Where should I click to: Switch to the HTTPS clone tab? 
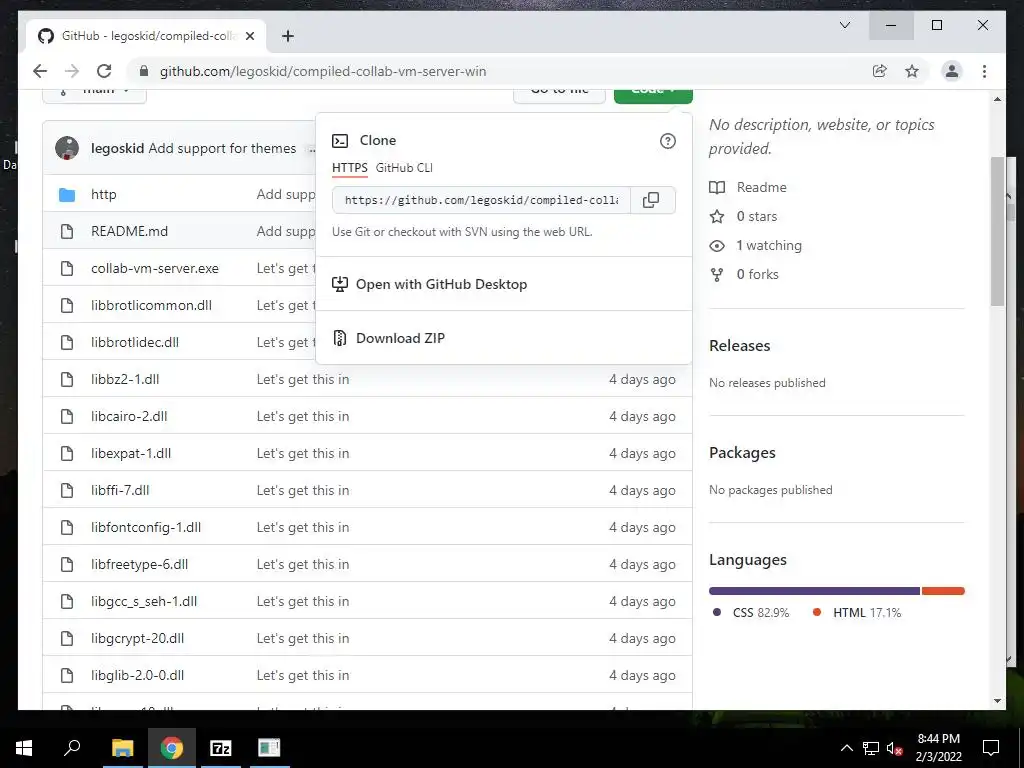coord(349,168)
